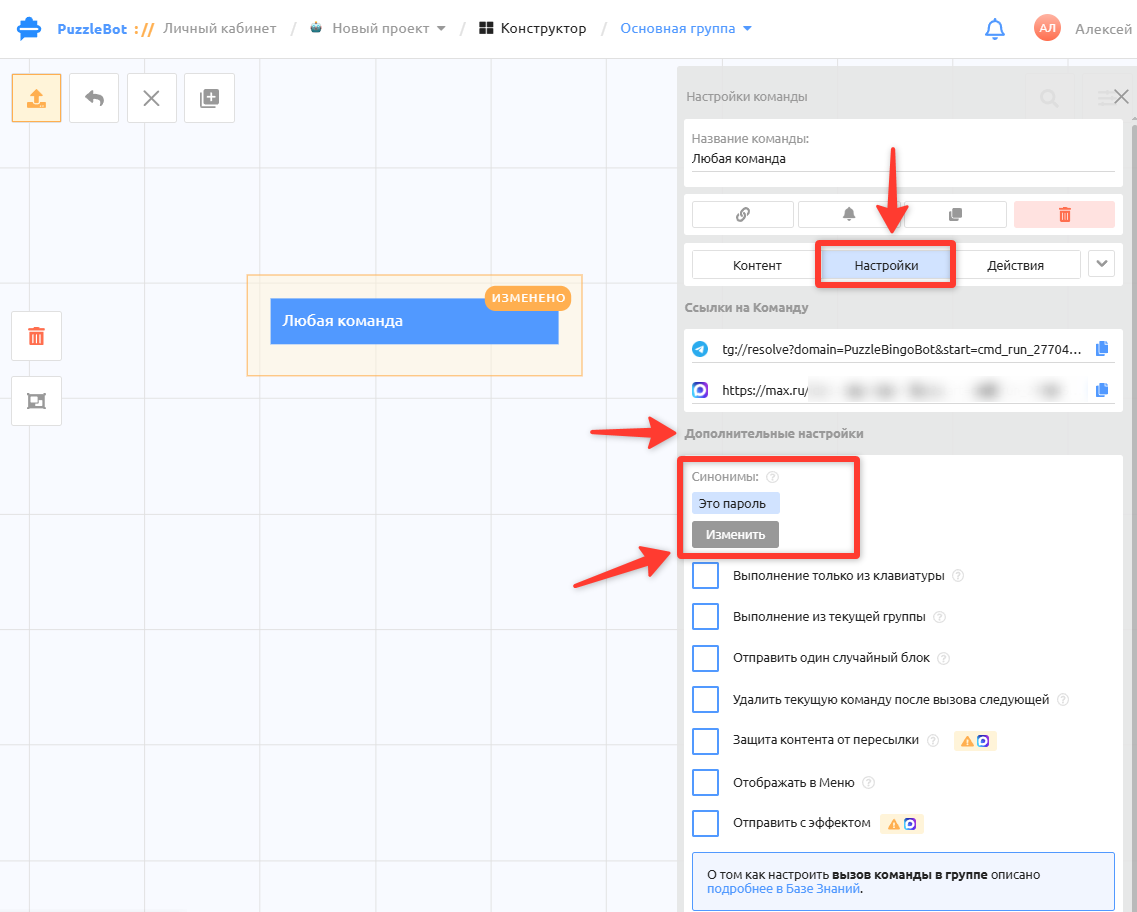Click the fit-to-screen frame icon
This screenshot has height=912, width=1137.
[x=36, y=401]
